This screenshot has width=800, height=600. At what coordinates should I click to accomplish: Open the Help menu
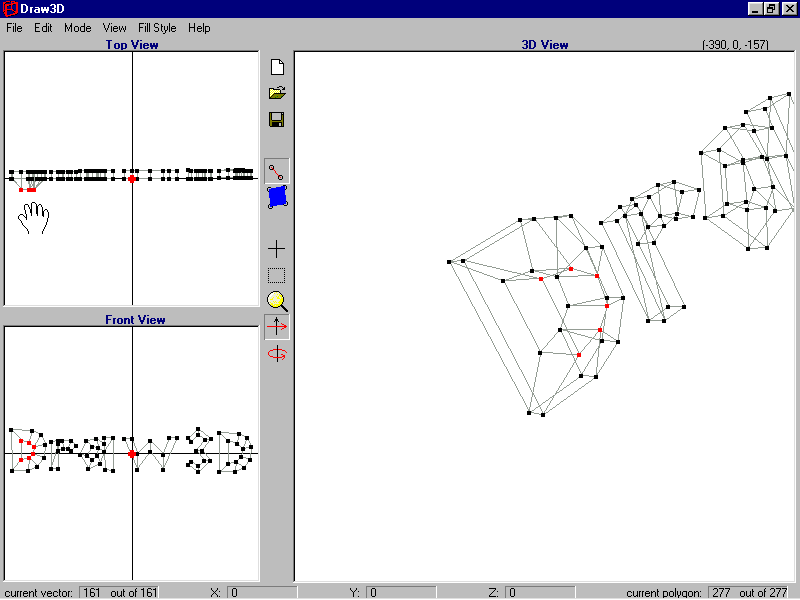(x=199, y=28)
